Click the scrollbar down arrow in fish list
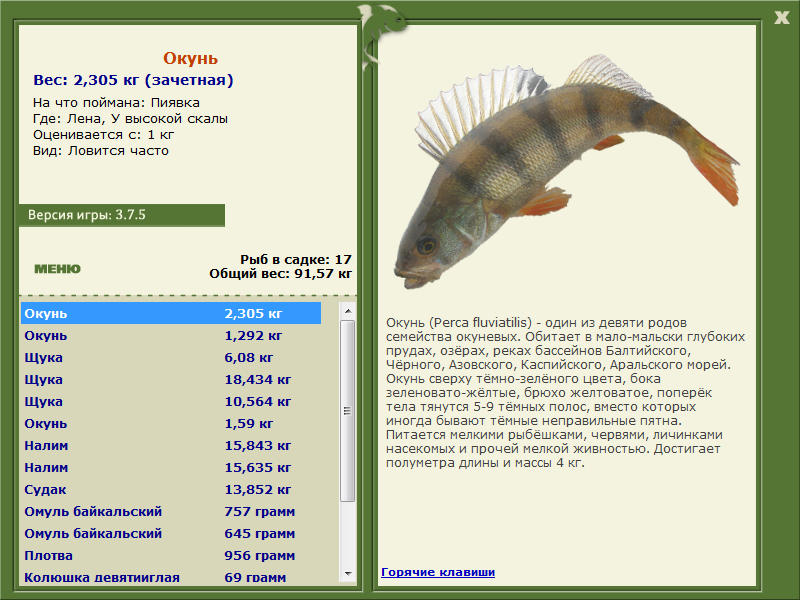The height and width of the screenshot is (600, 800). pos(348,573)
